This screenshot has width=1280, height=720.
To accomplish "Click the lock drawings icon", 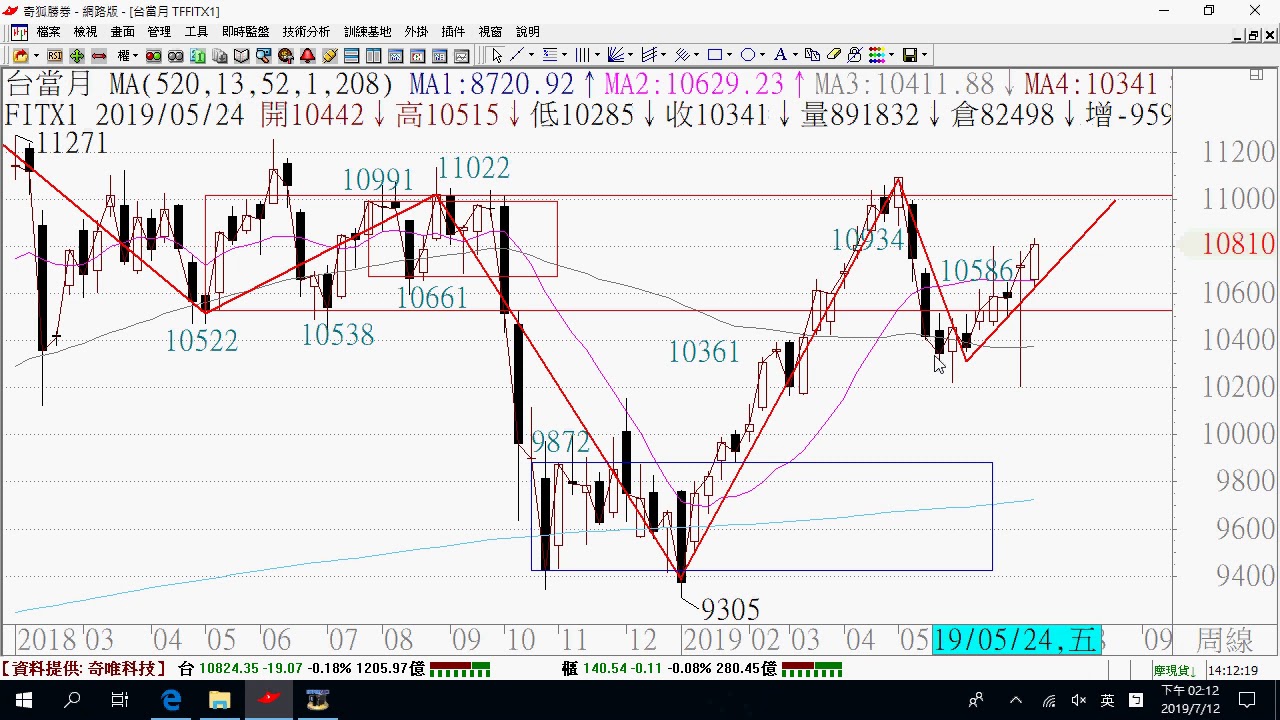I will [x=854, y=55].
